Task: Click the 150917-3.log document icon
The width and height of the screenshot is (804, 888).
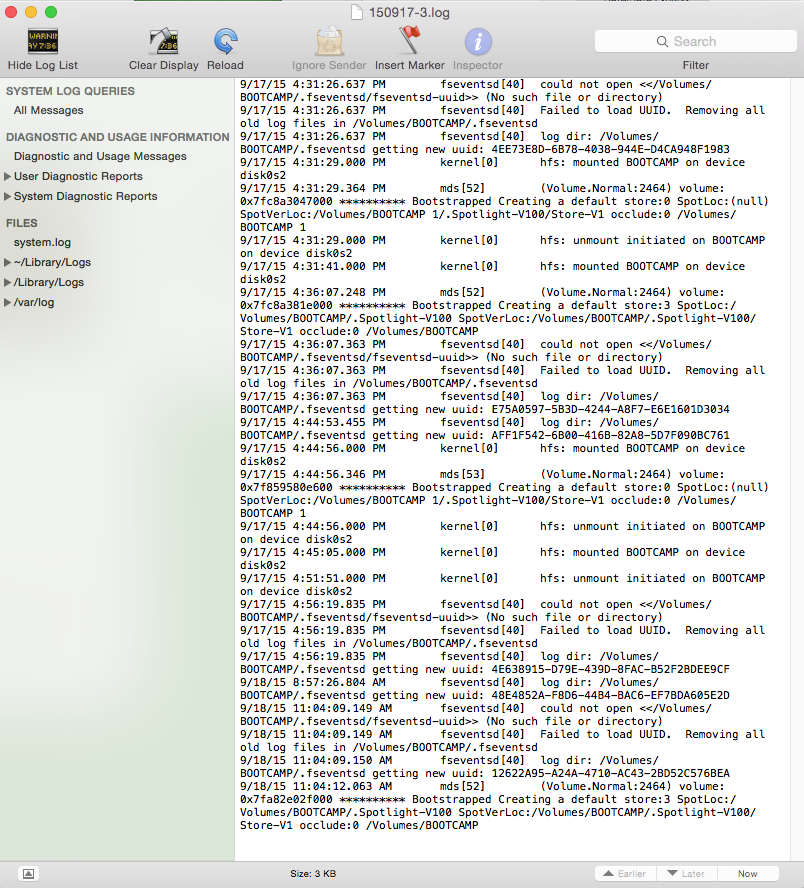Action: [357, 12]
